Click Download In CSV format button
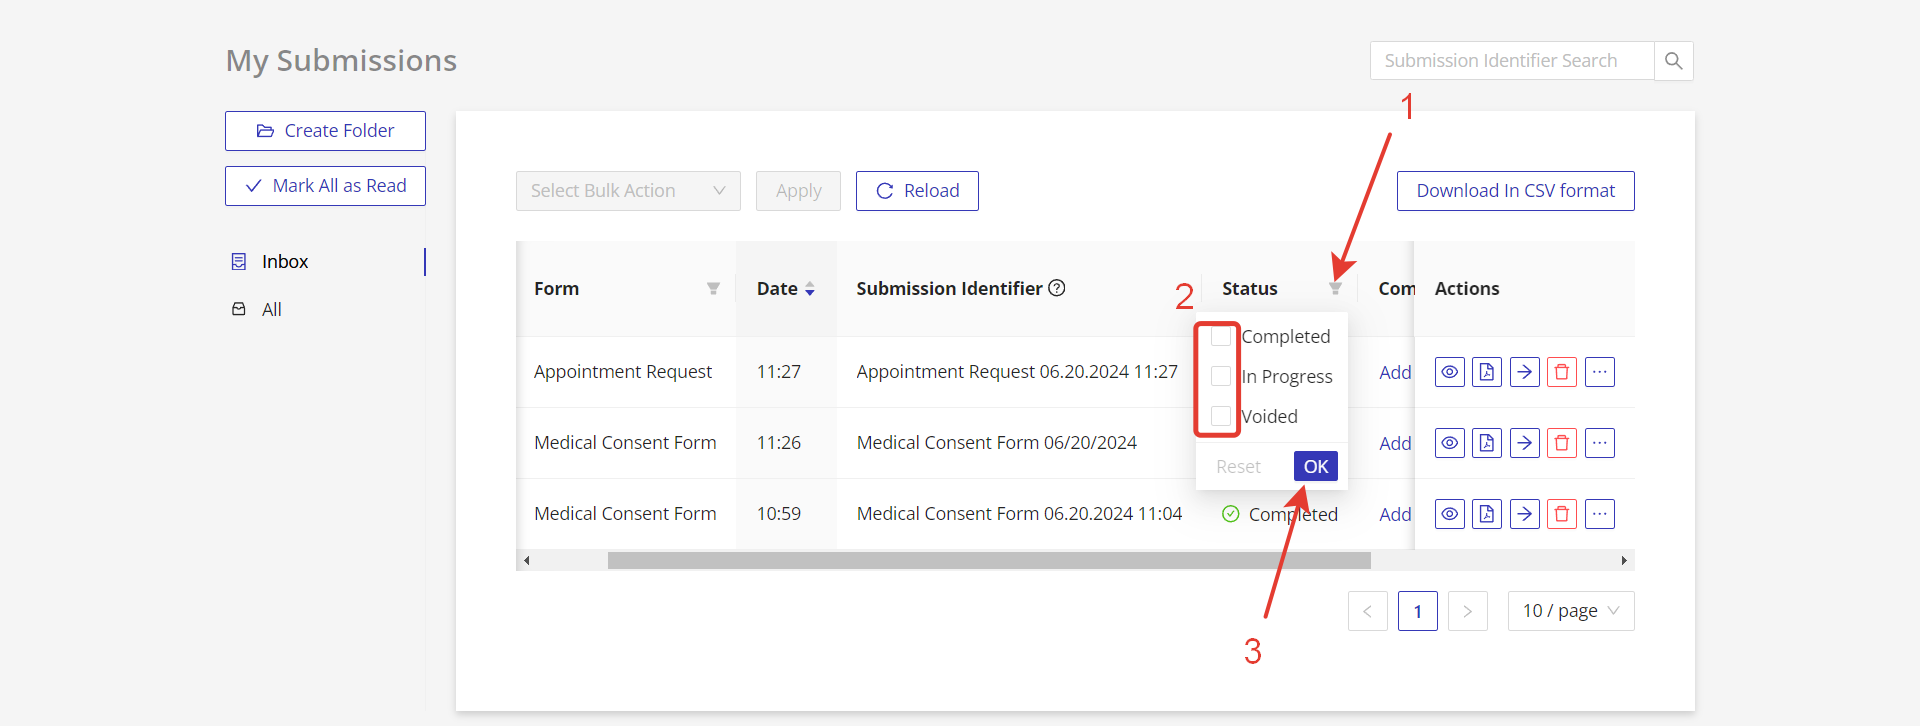Screen dimensions: 1920x726 point(1515,191)
